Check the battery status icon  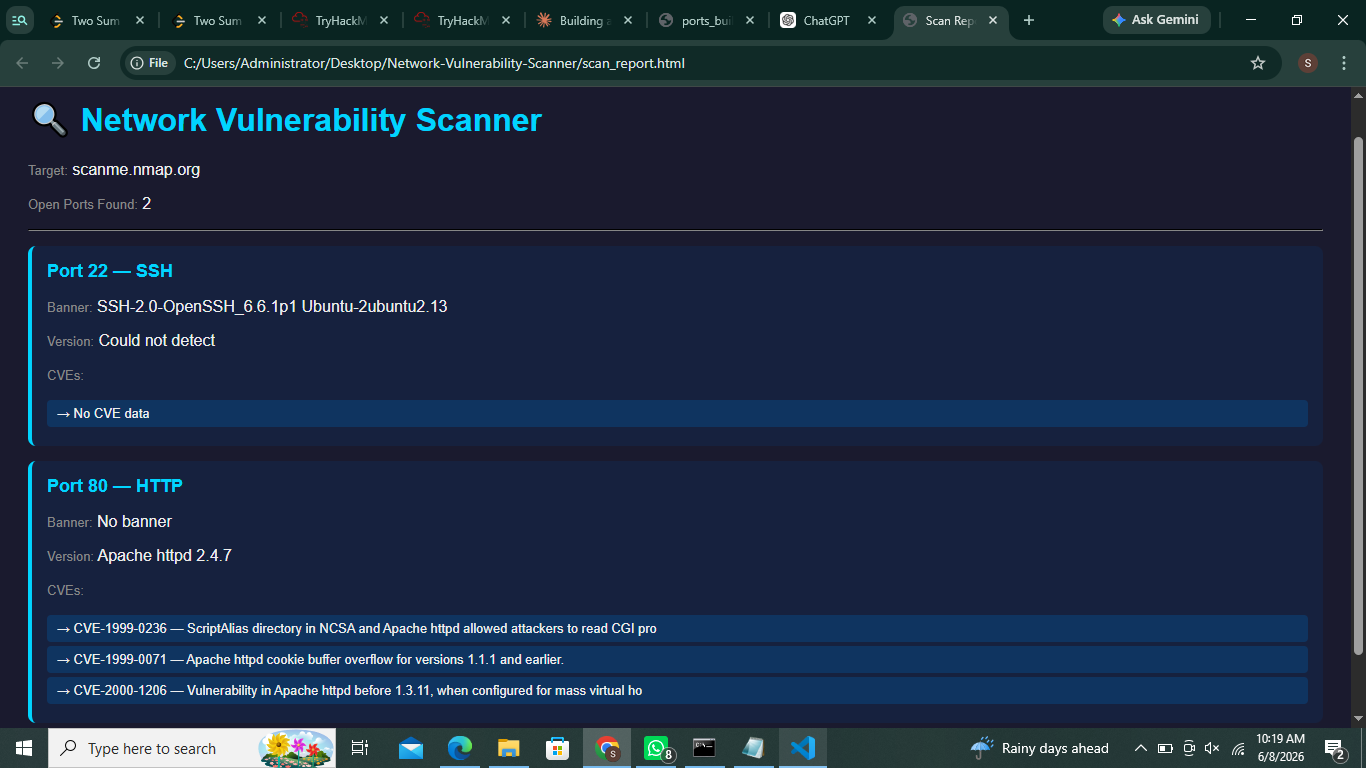click(1165, 748)
